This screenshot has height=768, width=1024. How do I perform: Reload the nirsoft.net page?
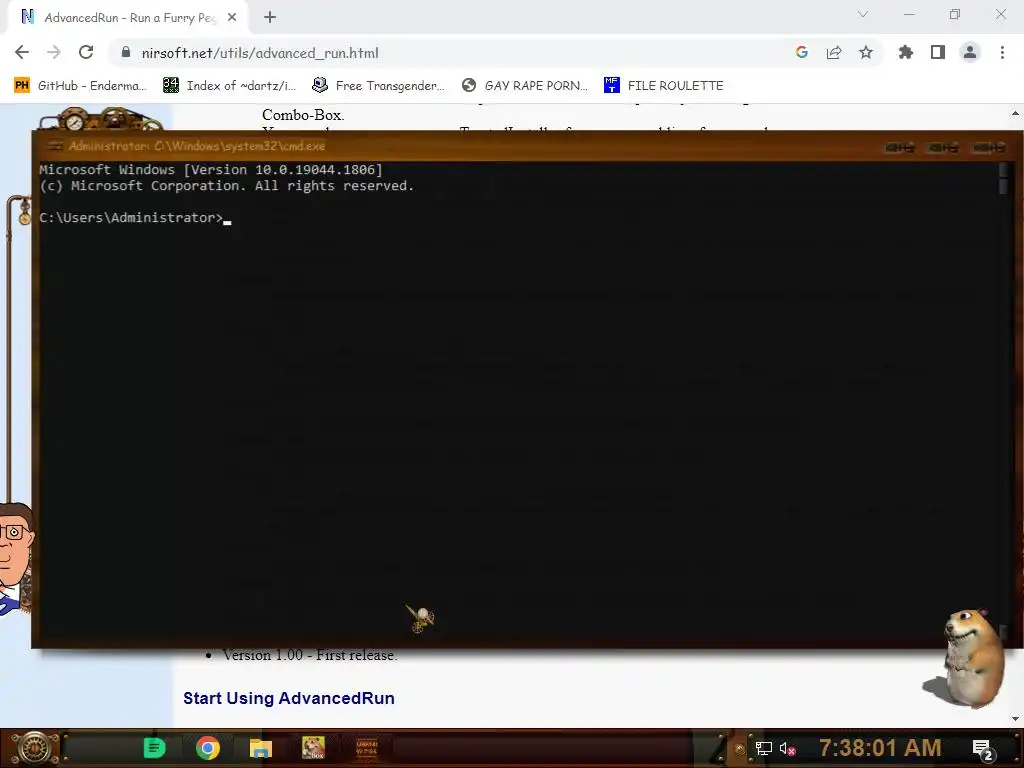click(x=86, y=52)
